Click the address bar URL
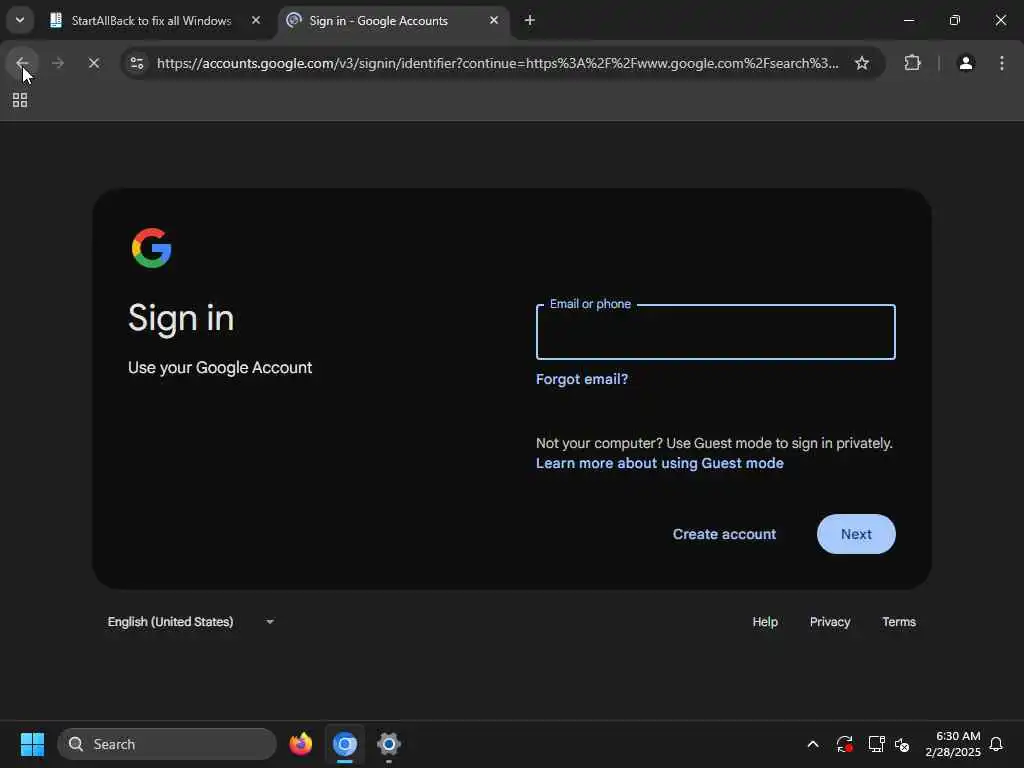This screenshot has width=1024, height=768. (498, 63)
